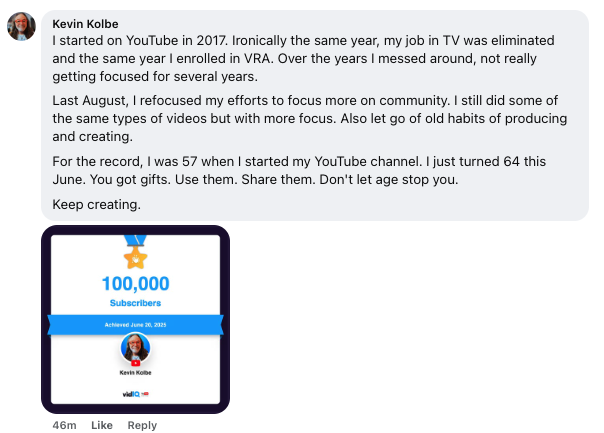Viewport: 604px width, 433px height.
Task: Click the vidIQ logo in the image
Action: (x=131, y=394)
